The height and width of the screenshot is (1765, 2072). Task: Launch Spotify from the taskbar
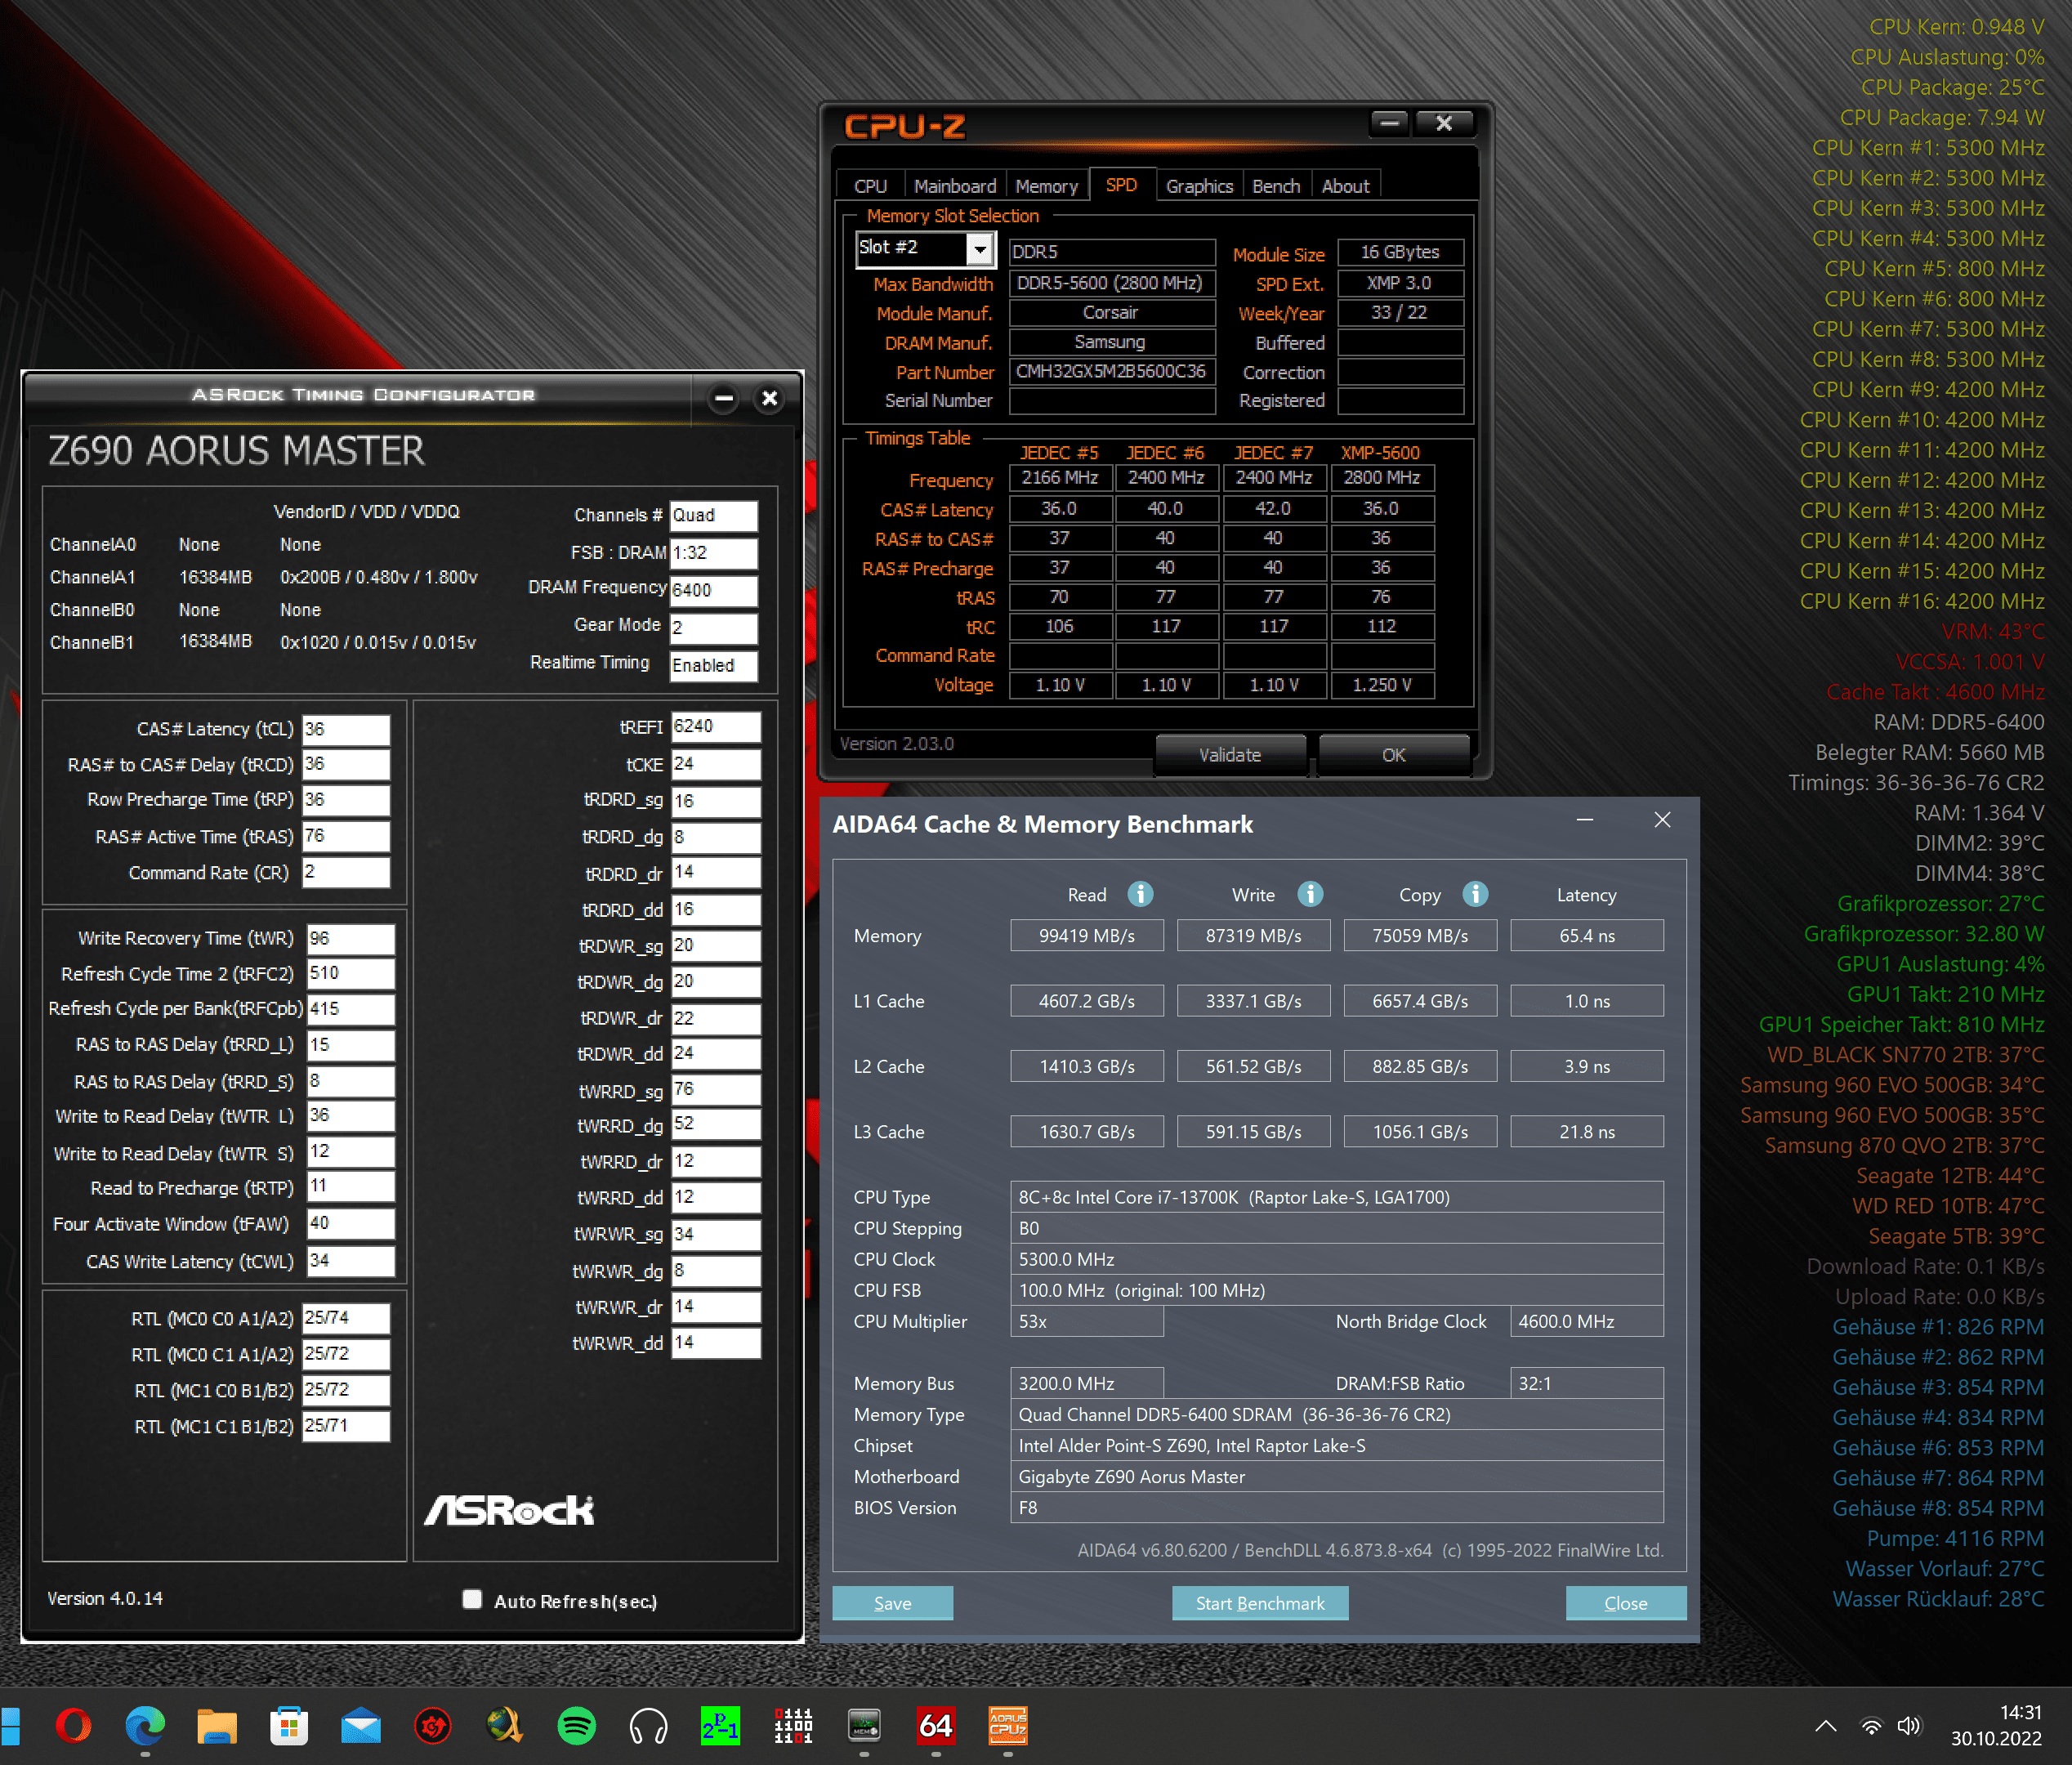(x=576, y=1726)
